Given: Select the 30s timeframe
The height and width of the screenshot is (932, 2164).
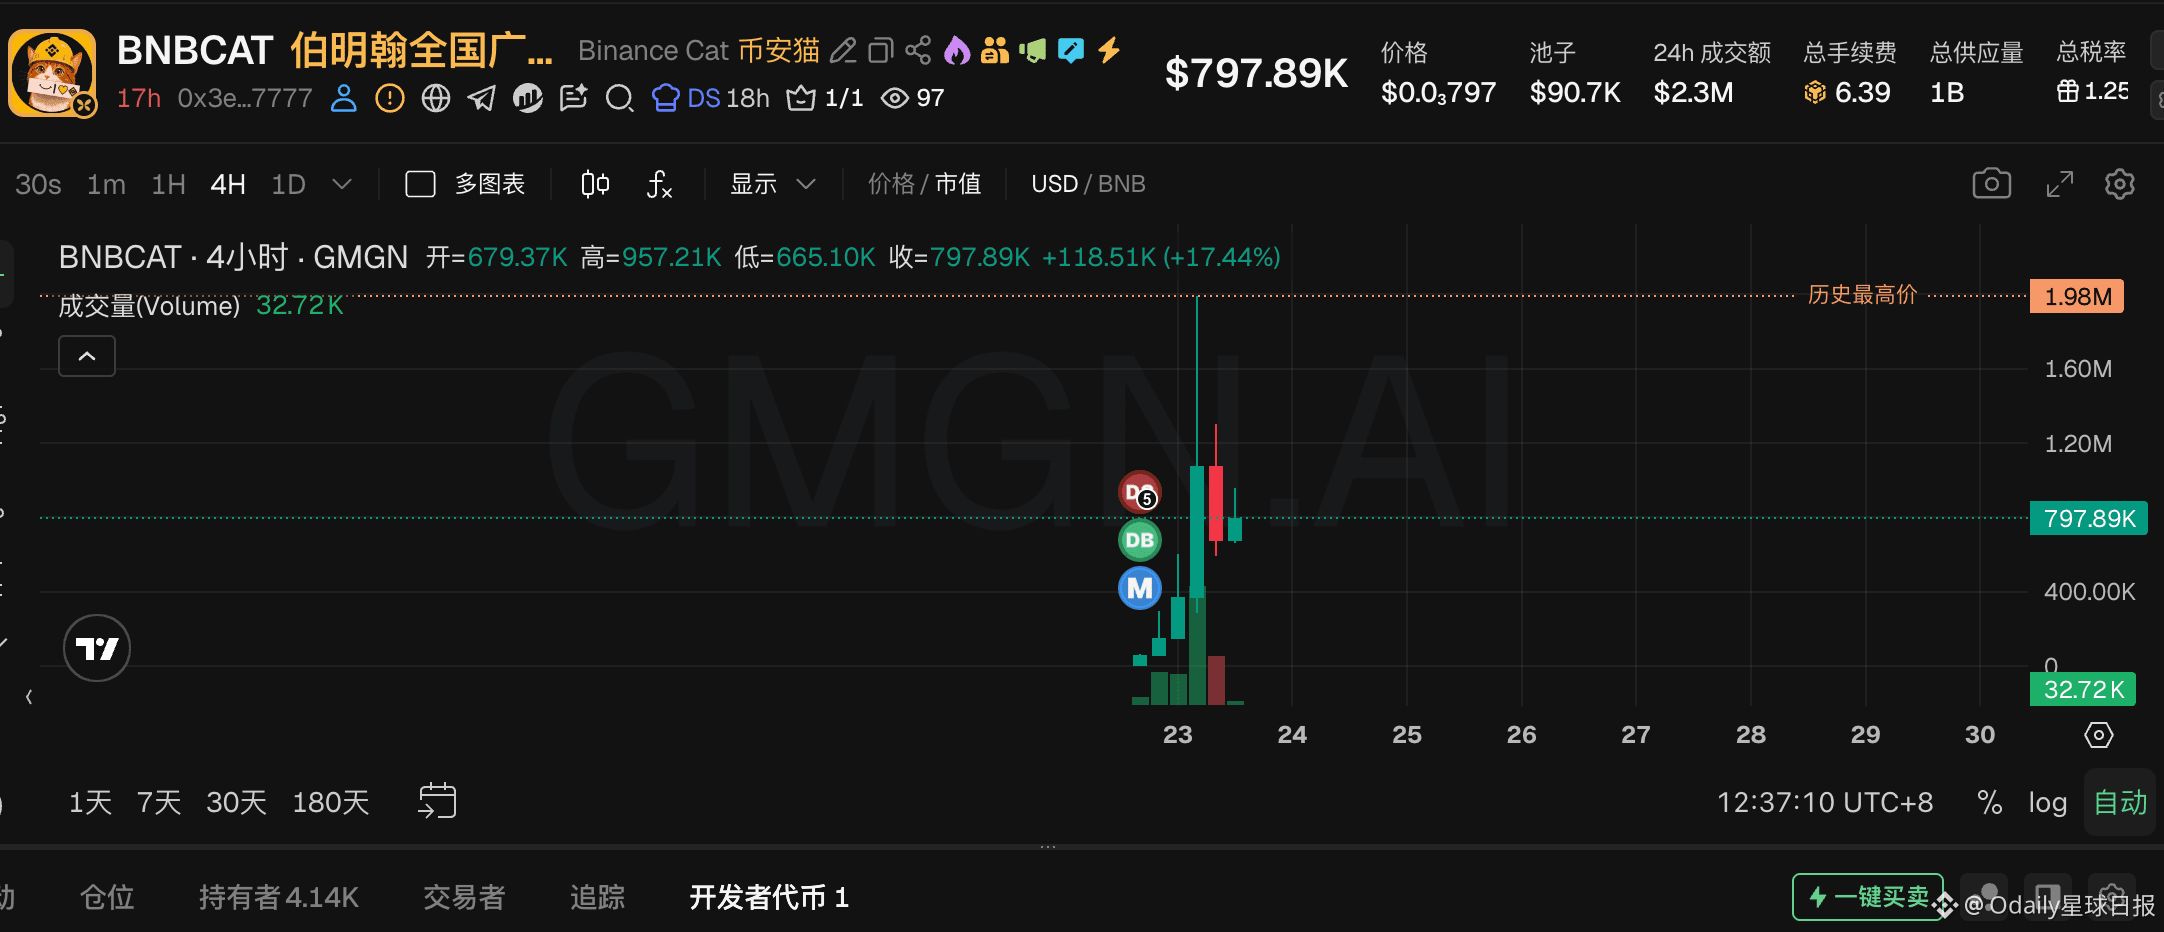Looking at the screenshot, I should pyautogui.click(x=38, y=184).
